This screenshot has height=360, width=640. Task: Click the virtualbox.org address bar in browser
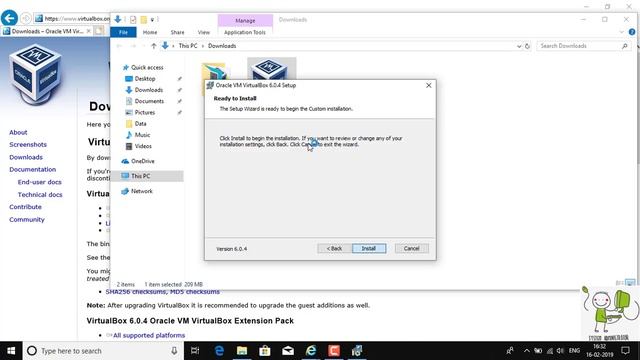click(x=77, y=18)
